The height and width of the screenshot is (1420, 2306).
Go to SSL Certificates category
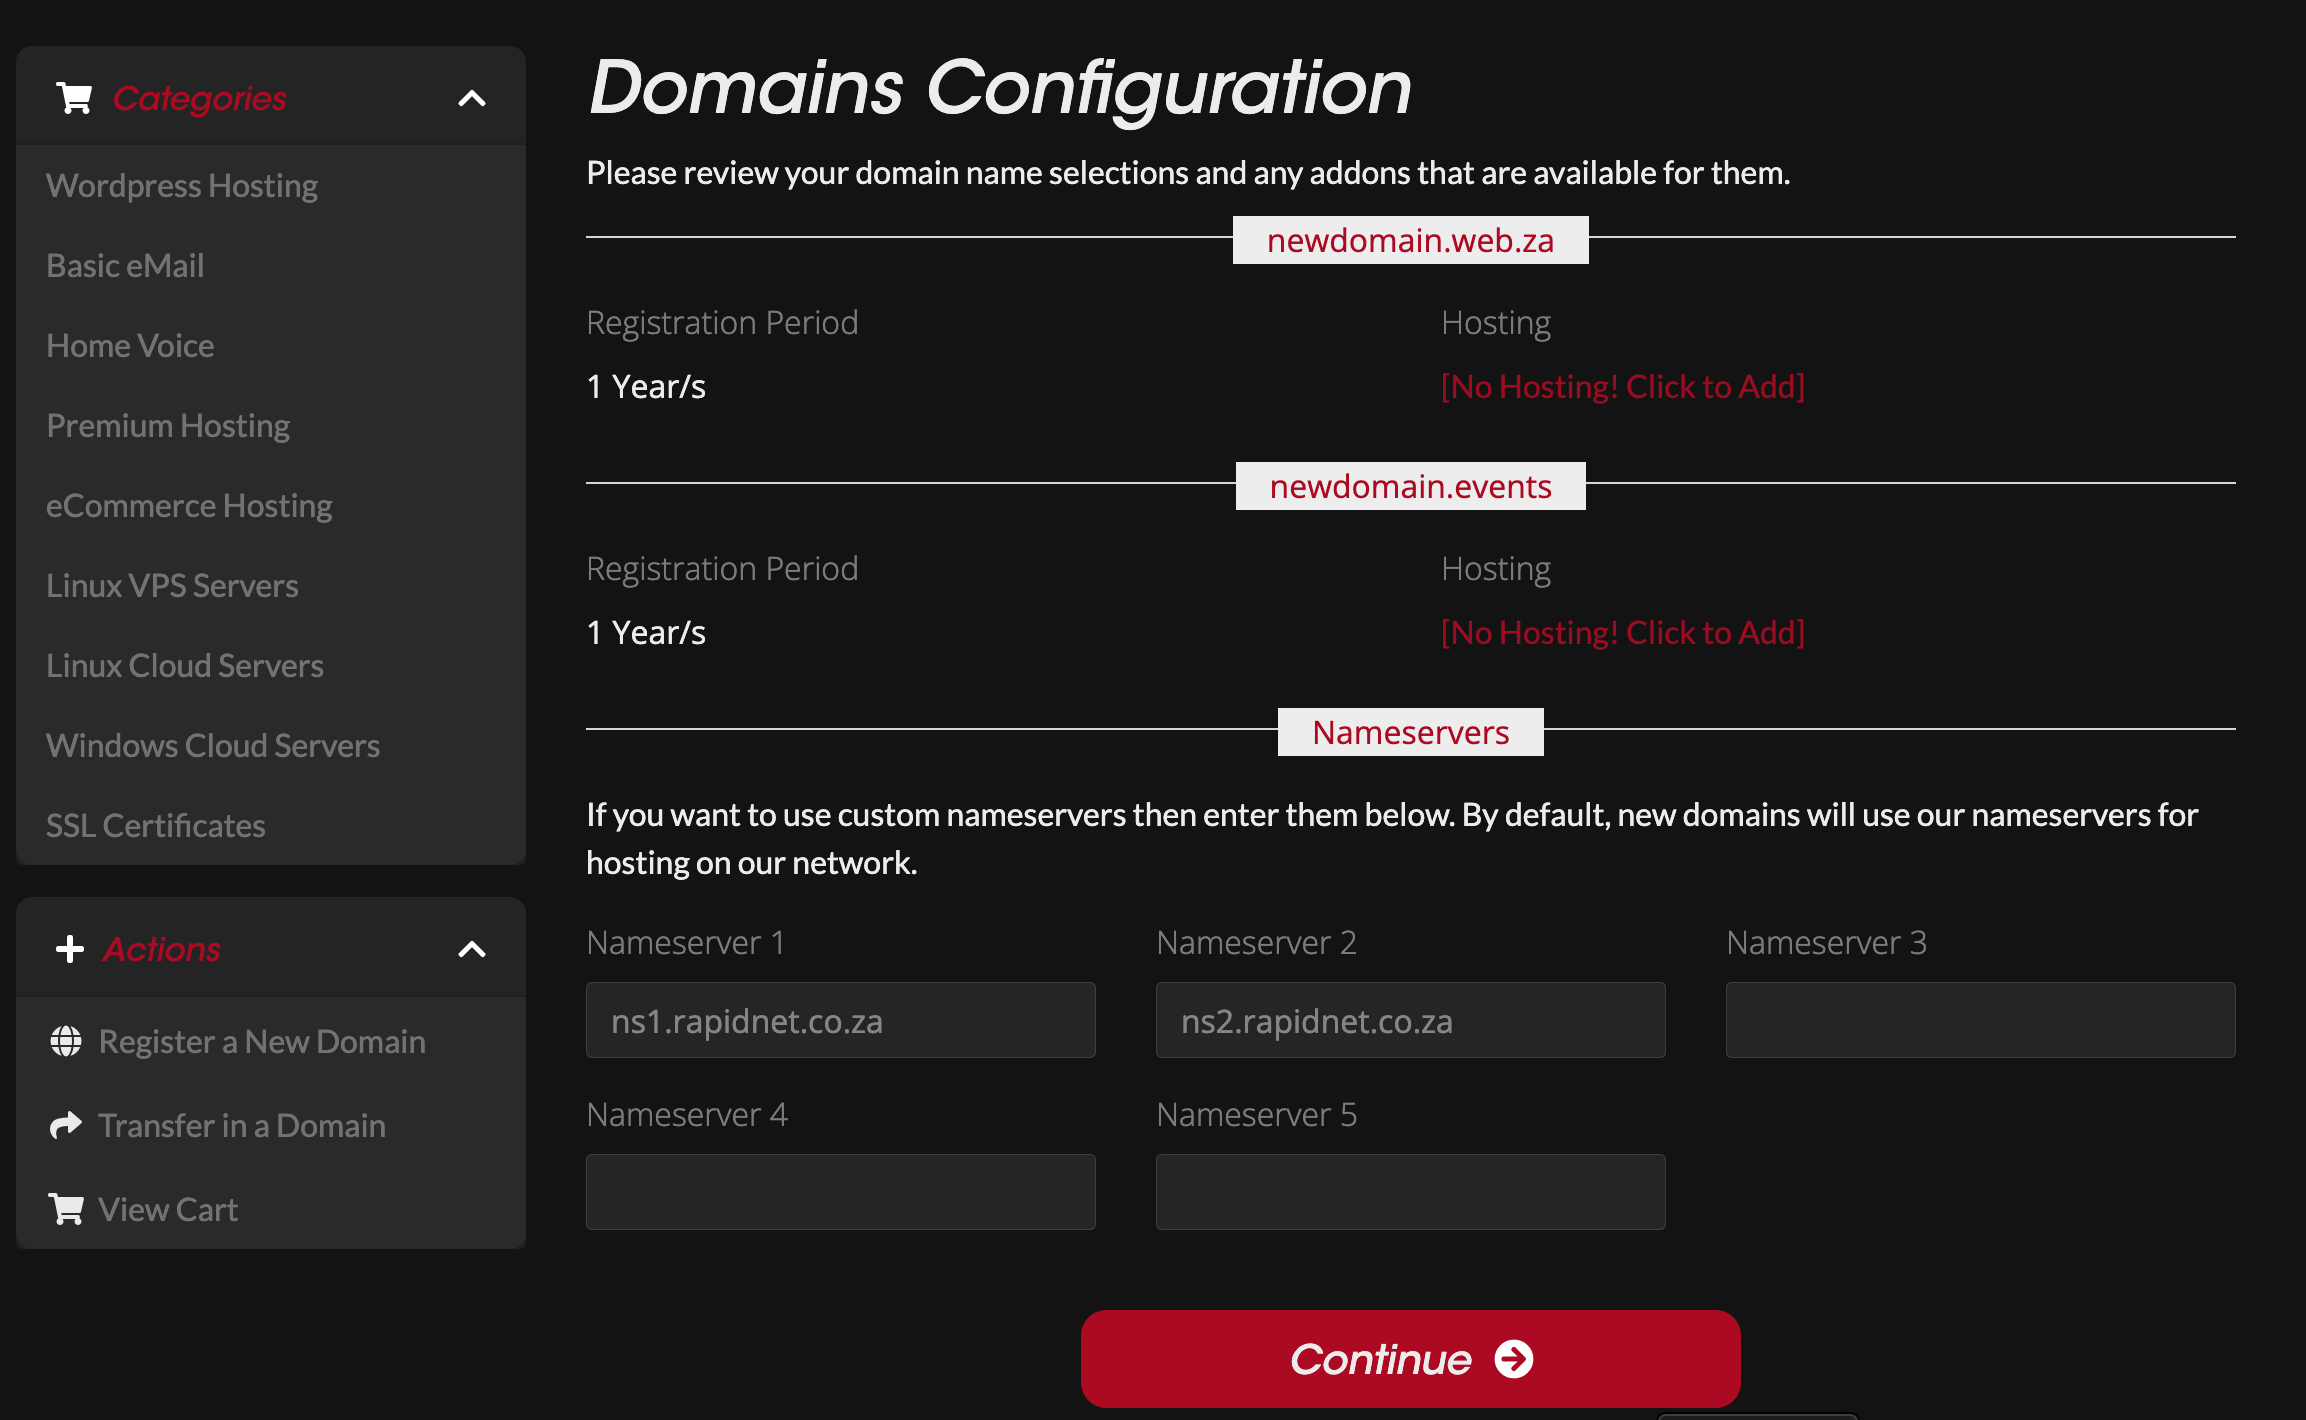pos(156,826)
